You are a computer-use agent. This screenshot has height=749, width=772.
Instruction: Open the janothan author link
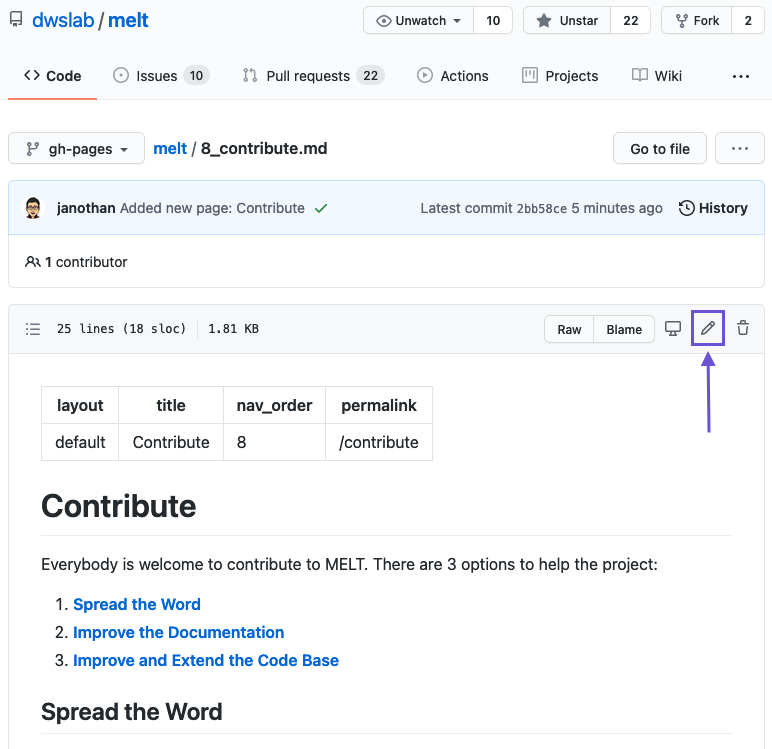click(86, 208)
